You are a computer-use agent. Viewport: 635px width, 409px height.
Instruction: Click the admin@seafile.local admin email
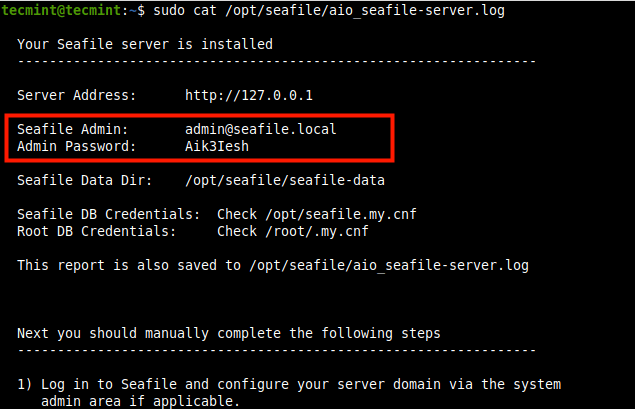coord(260,130)
